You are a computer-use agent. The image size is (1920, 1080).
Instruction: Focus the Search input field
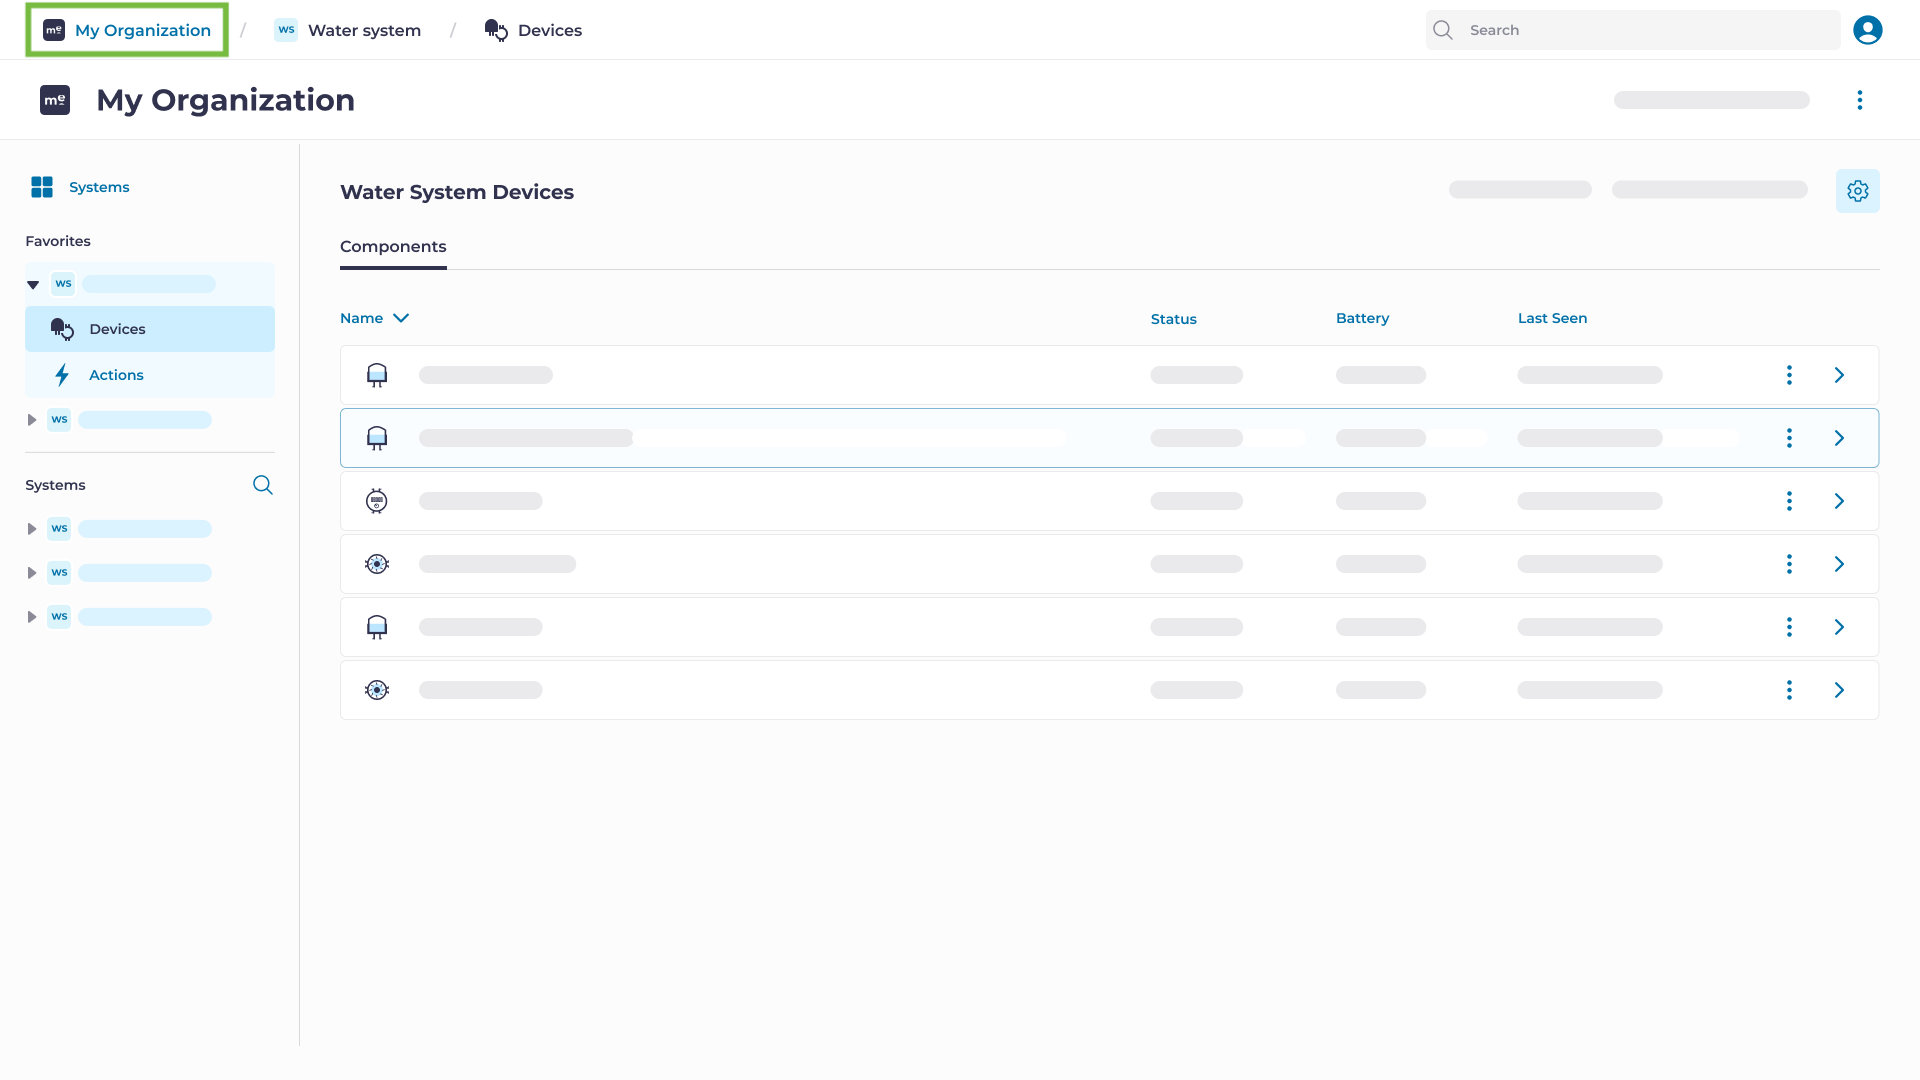[1633, 30]
